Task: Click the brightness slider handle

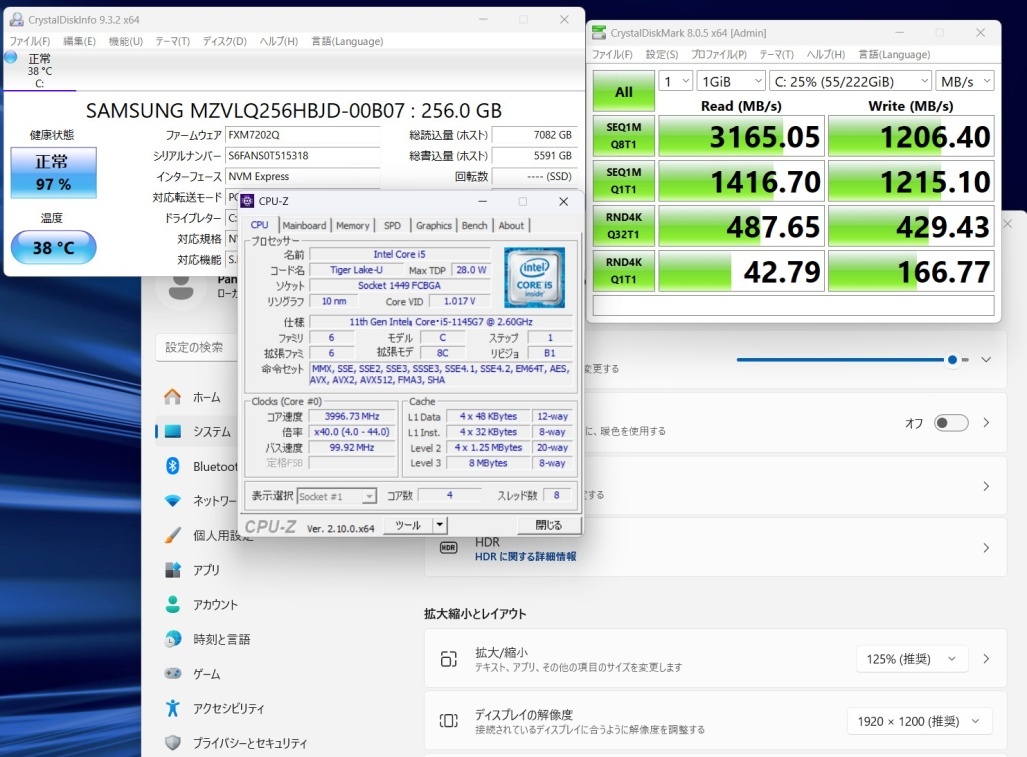Action: [952, 360]
